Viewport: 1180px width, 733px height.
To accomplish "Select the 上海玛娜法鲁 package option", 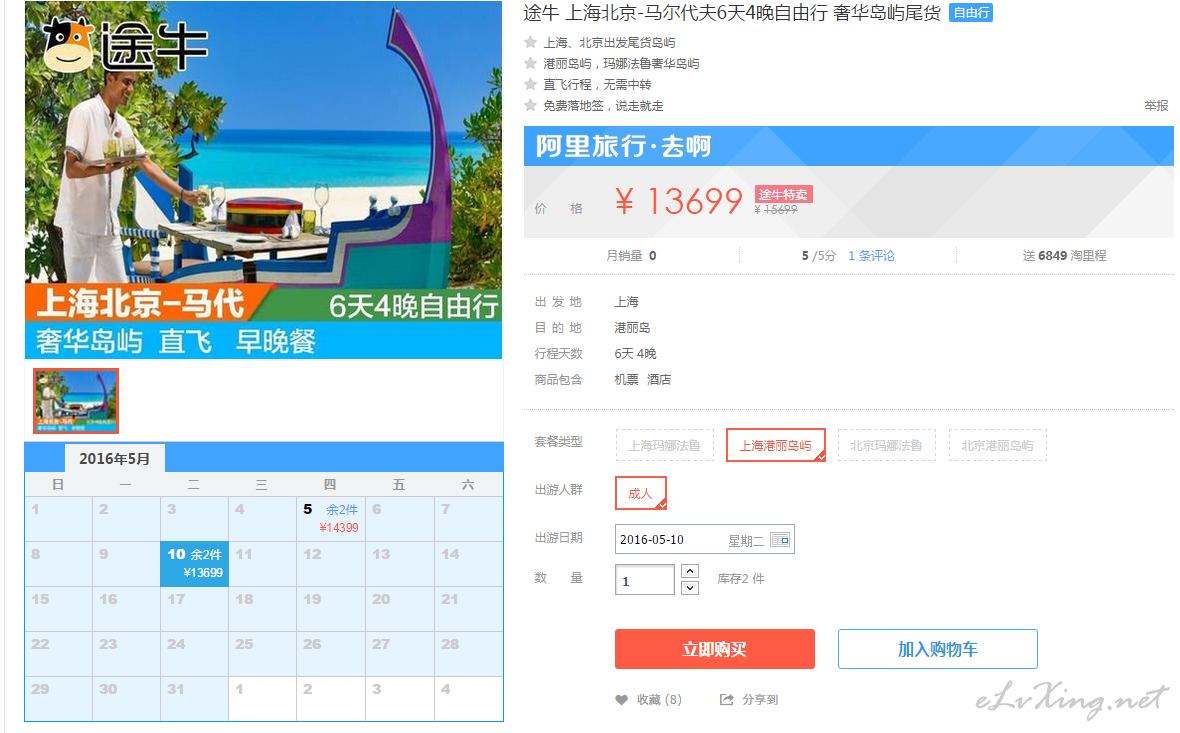I will coord(665,445).
